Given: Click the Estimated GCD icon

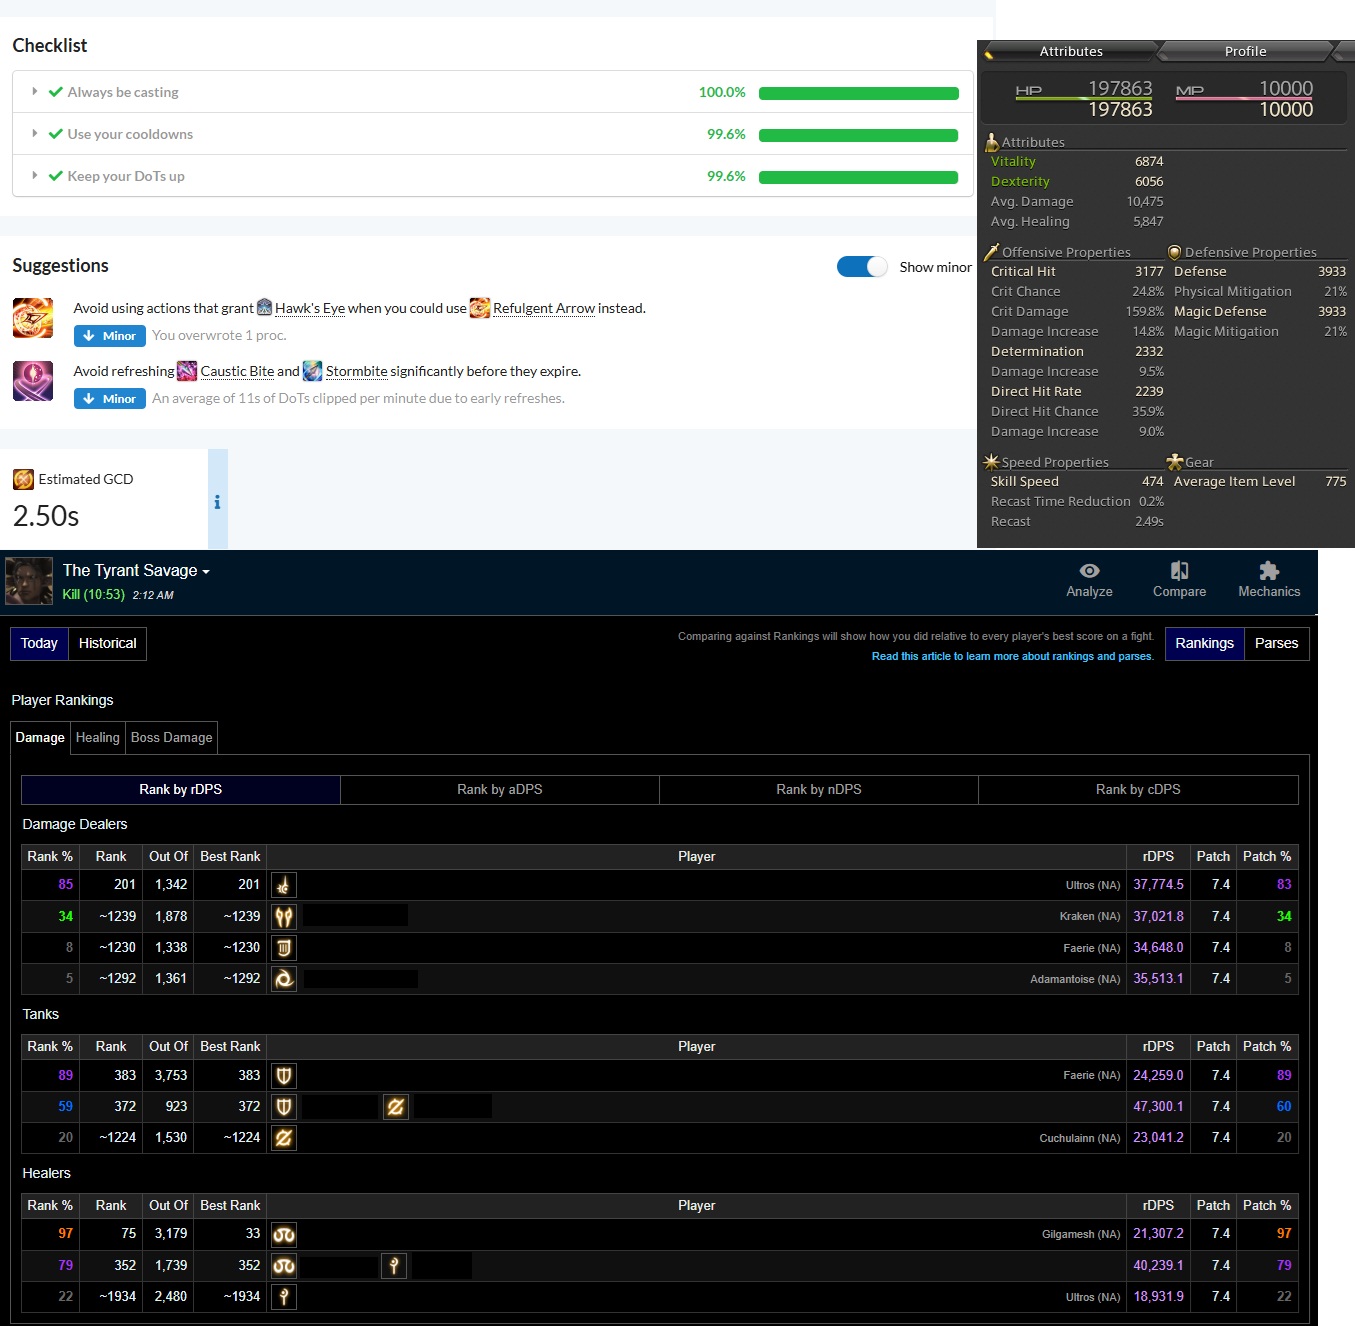Looking at the screenshot, I should pos(23,479).
